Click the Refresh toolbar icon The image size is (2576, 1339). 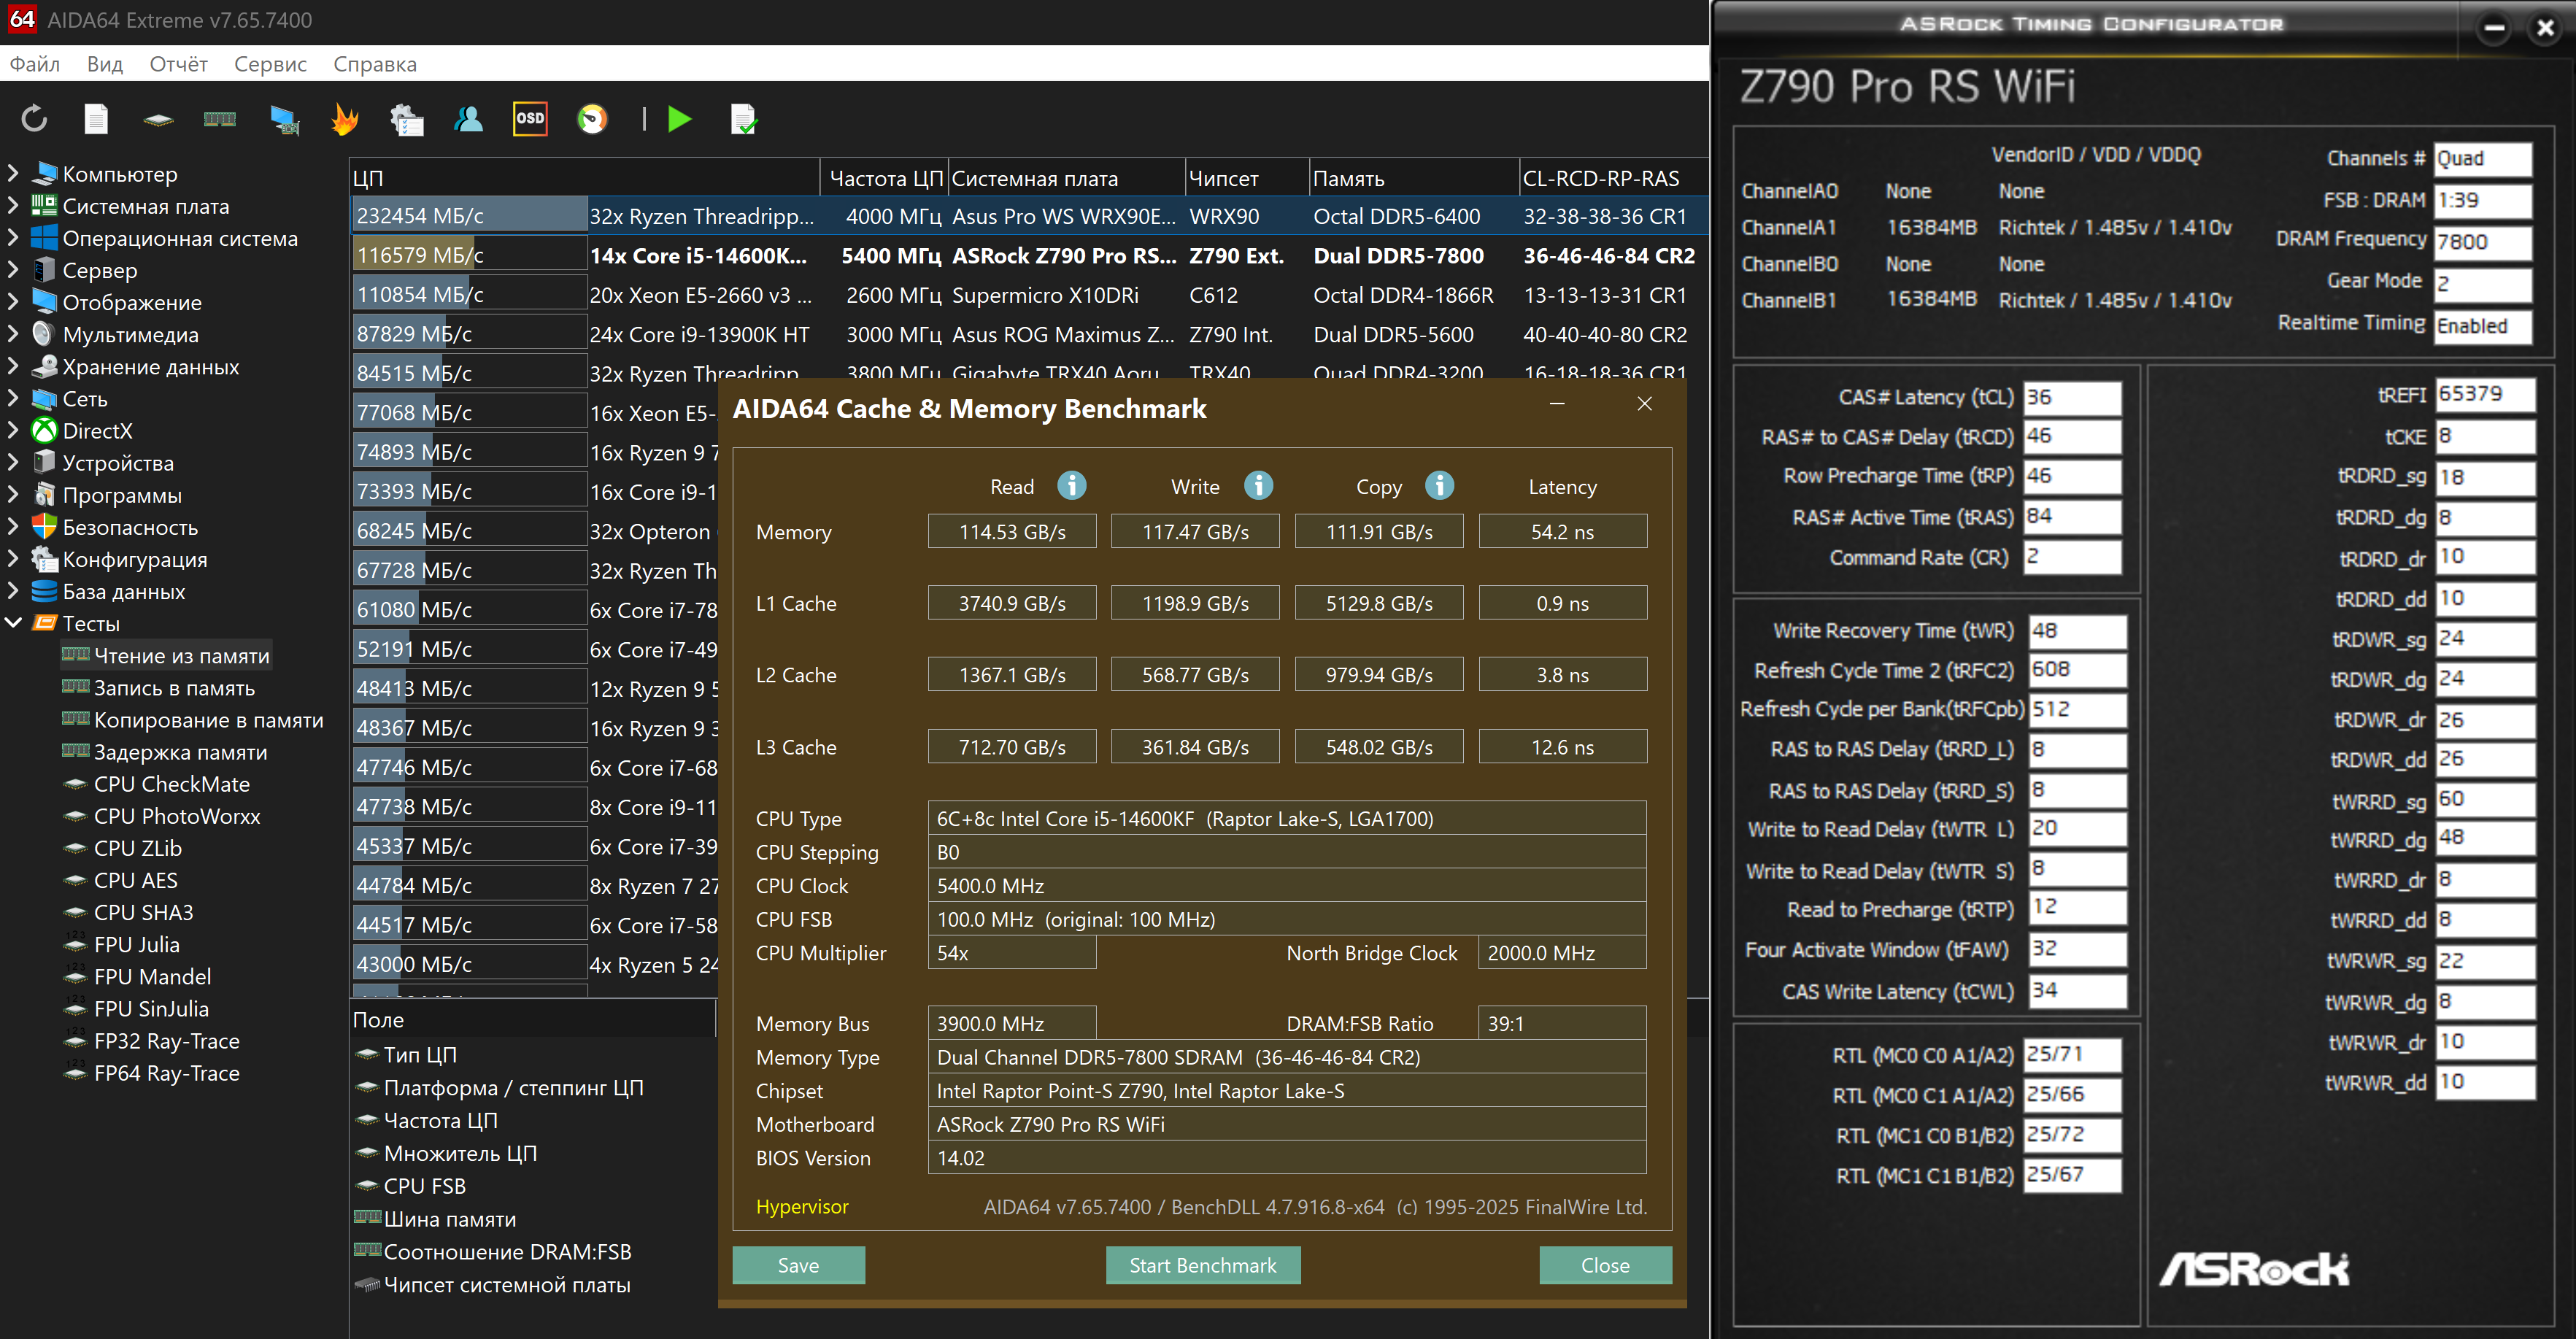tap(34, 119)
